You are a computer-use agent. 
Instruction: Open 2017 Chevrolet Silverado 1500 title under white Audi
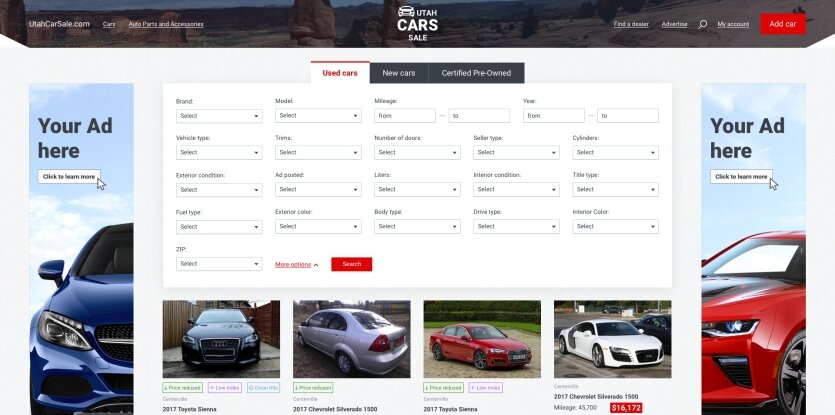[596, 397]
